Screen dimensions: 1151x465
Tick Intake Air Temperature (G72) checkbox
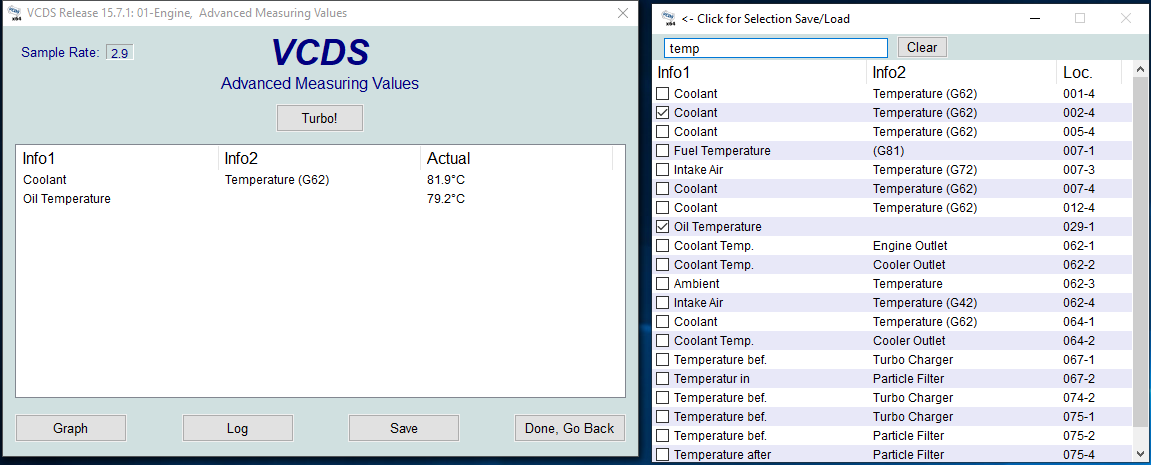click(663, 170)
